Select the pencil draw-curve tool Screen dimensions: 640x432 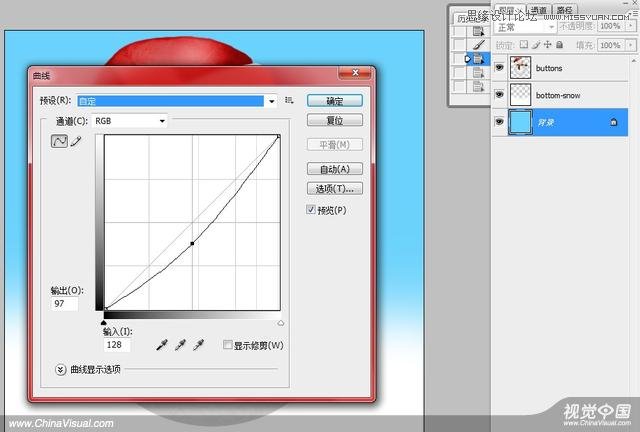tap(76, 141)
